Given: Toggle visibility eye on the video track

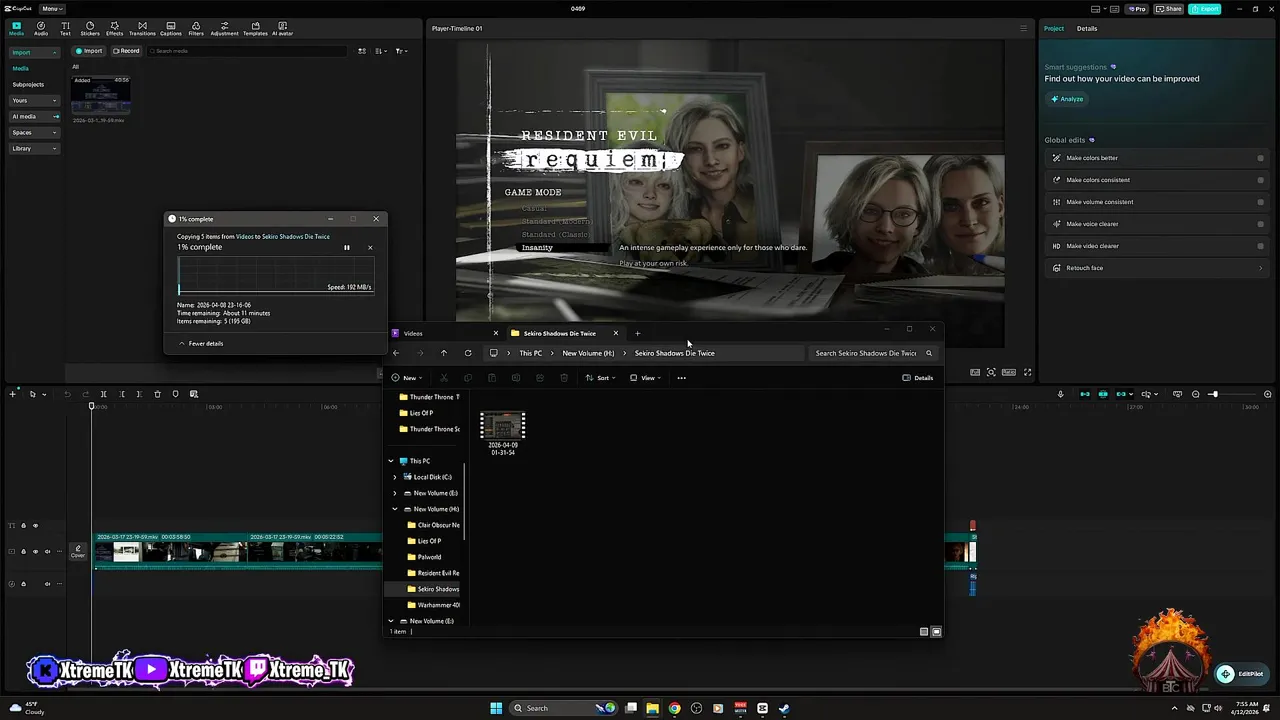Looking at the screenshot, I should tap(35, 551).
